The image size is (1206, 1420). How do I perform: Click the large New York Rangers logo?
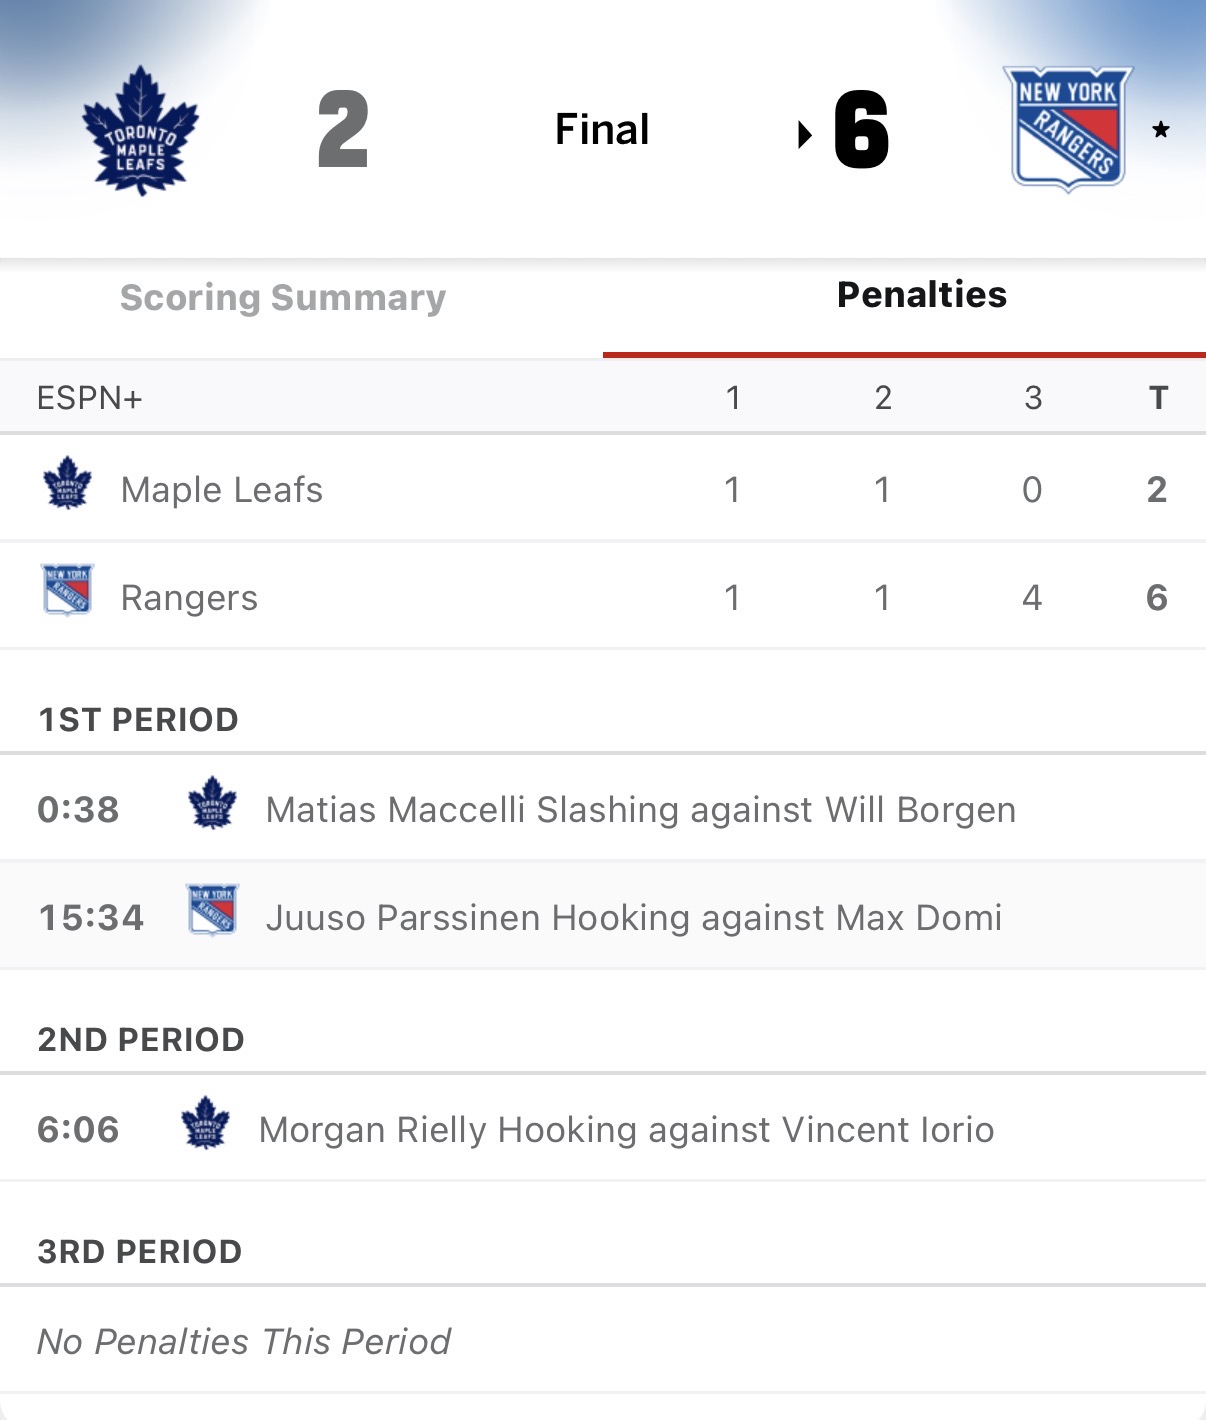click(x=1067, y=129)
